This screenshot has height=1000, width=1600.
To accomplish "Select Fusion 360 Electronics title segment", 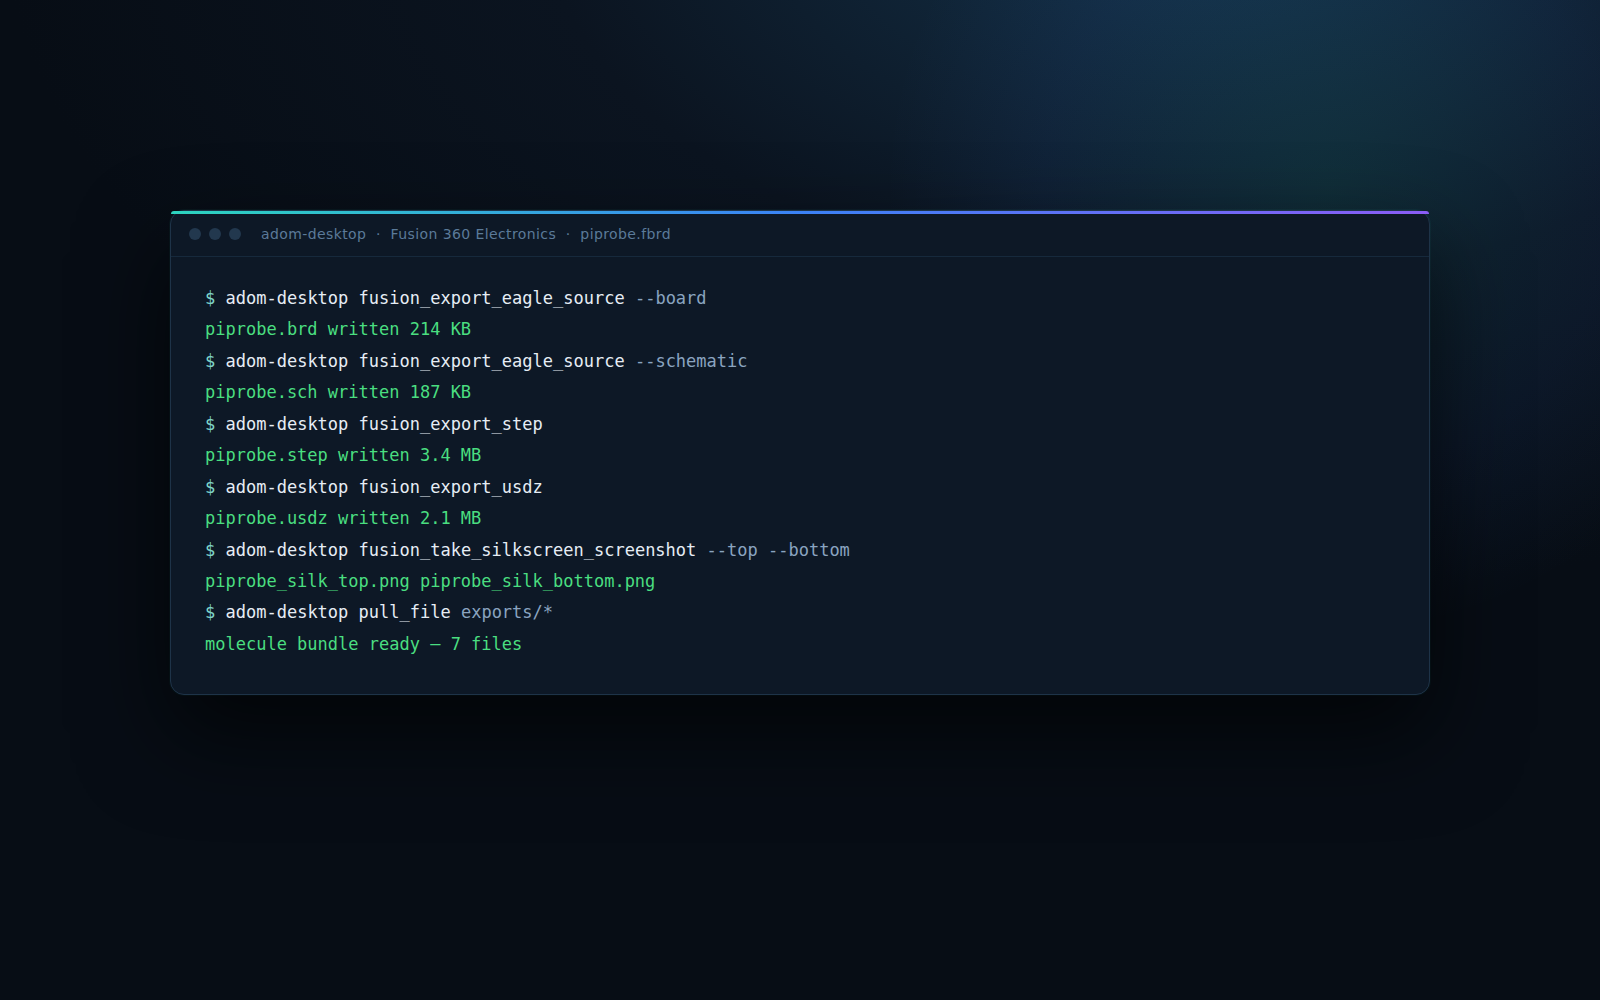I will tap(473, 234).
